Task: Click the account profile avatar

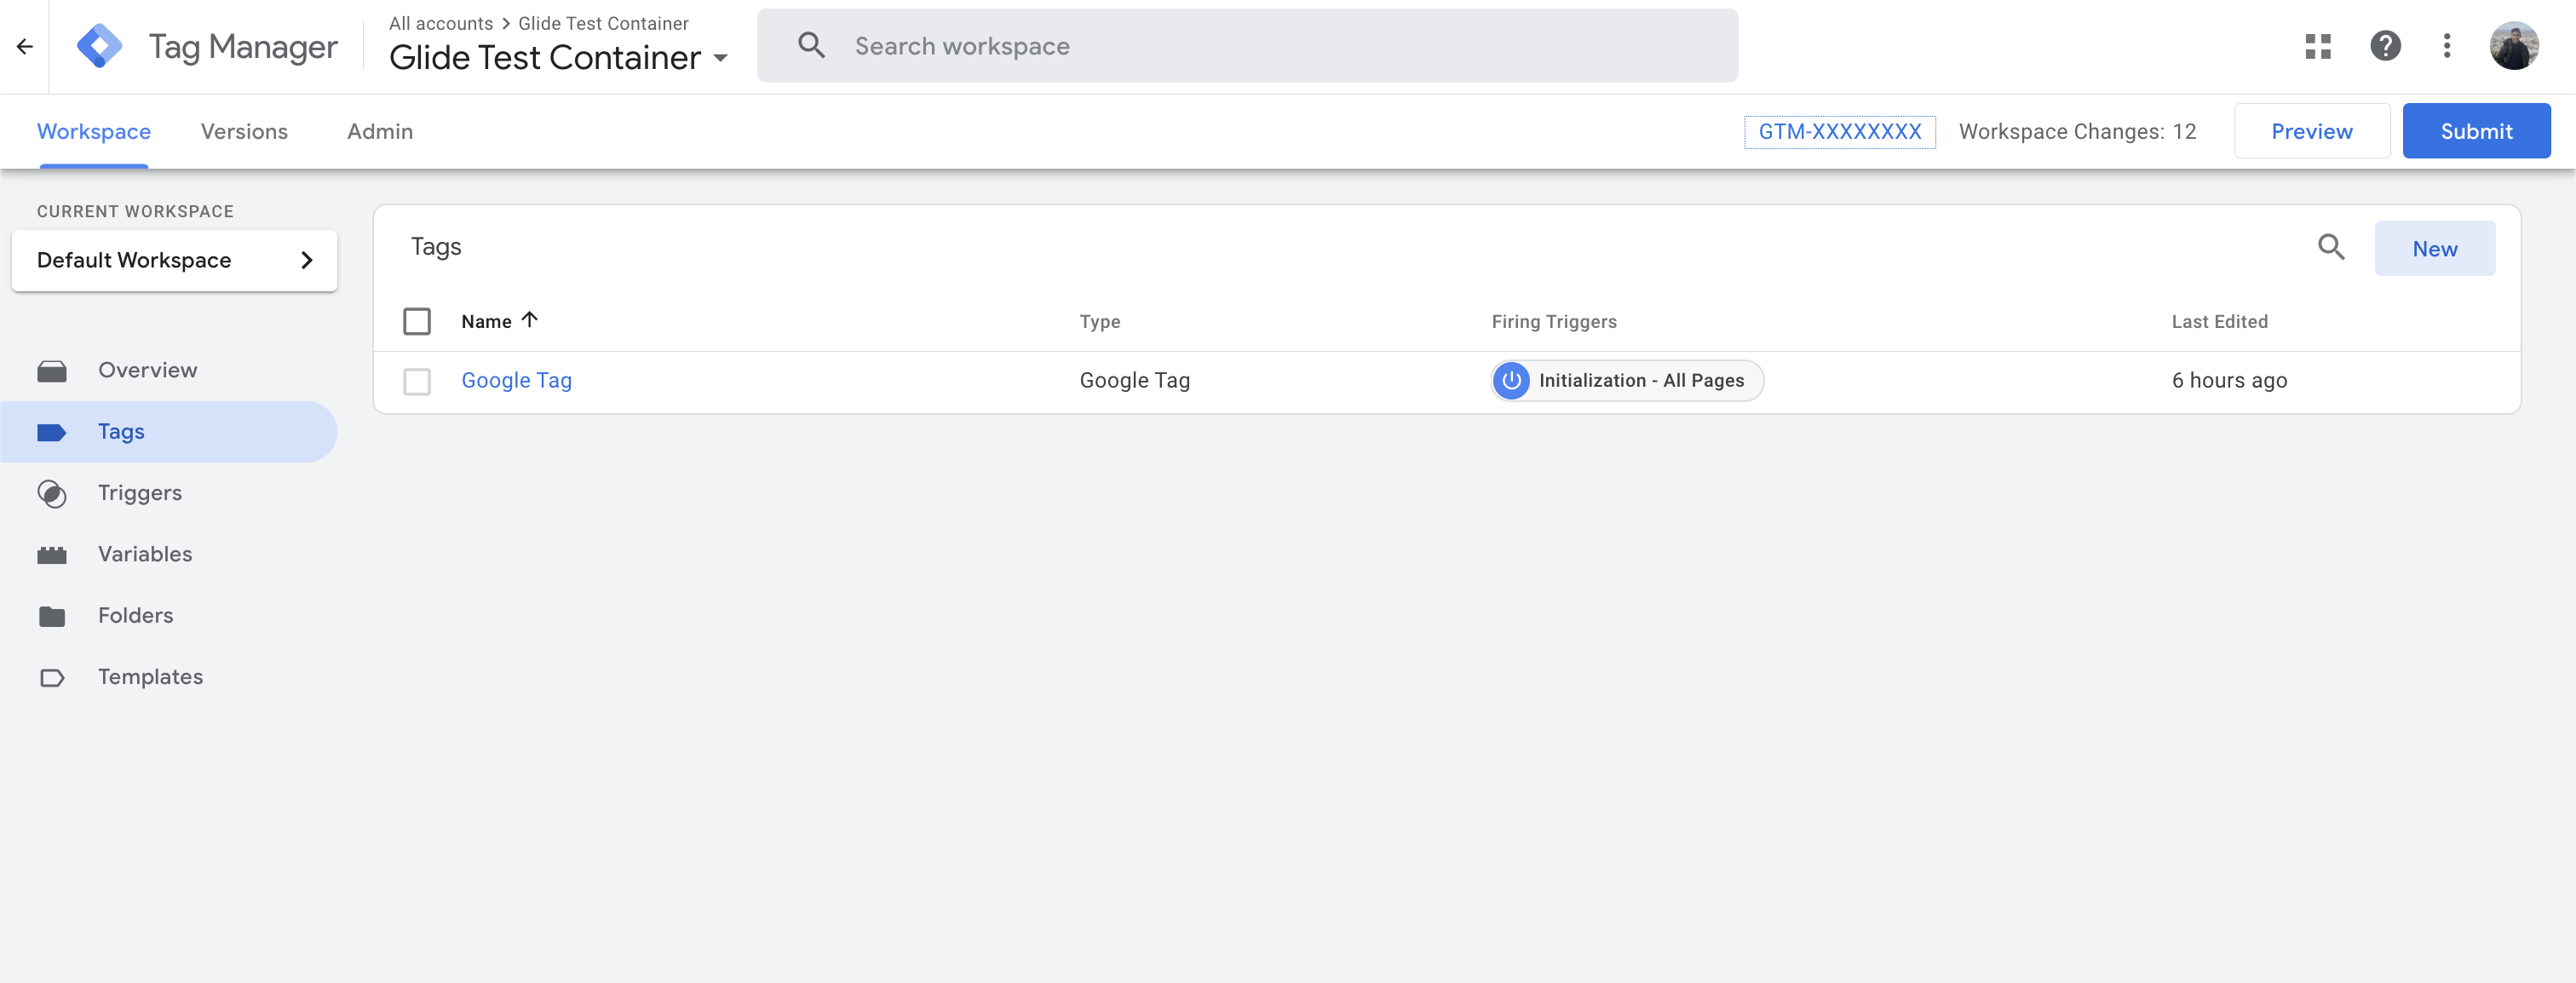Action: (2513, 46)
